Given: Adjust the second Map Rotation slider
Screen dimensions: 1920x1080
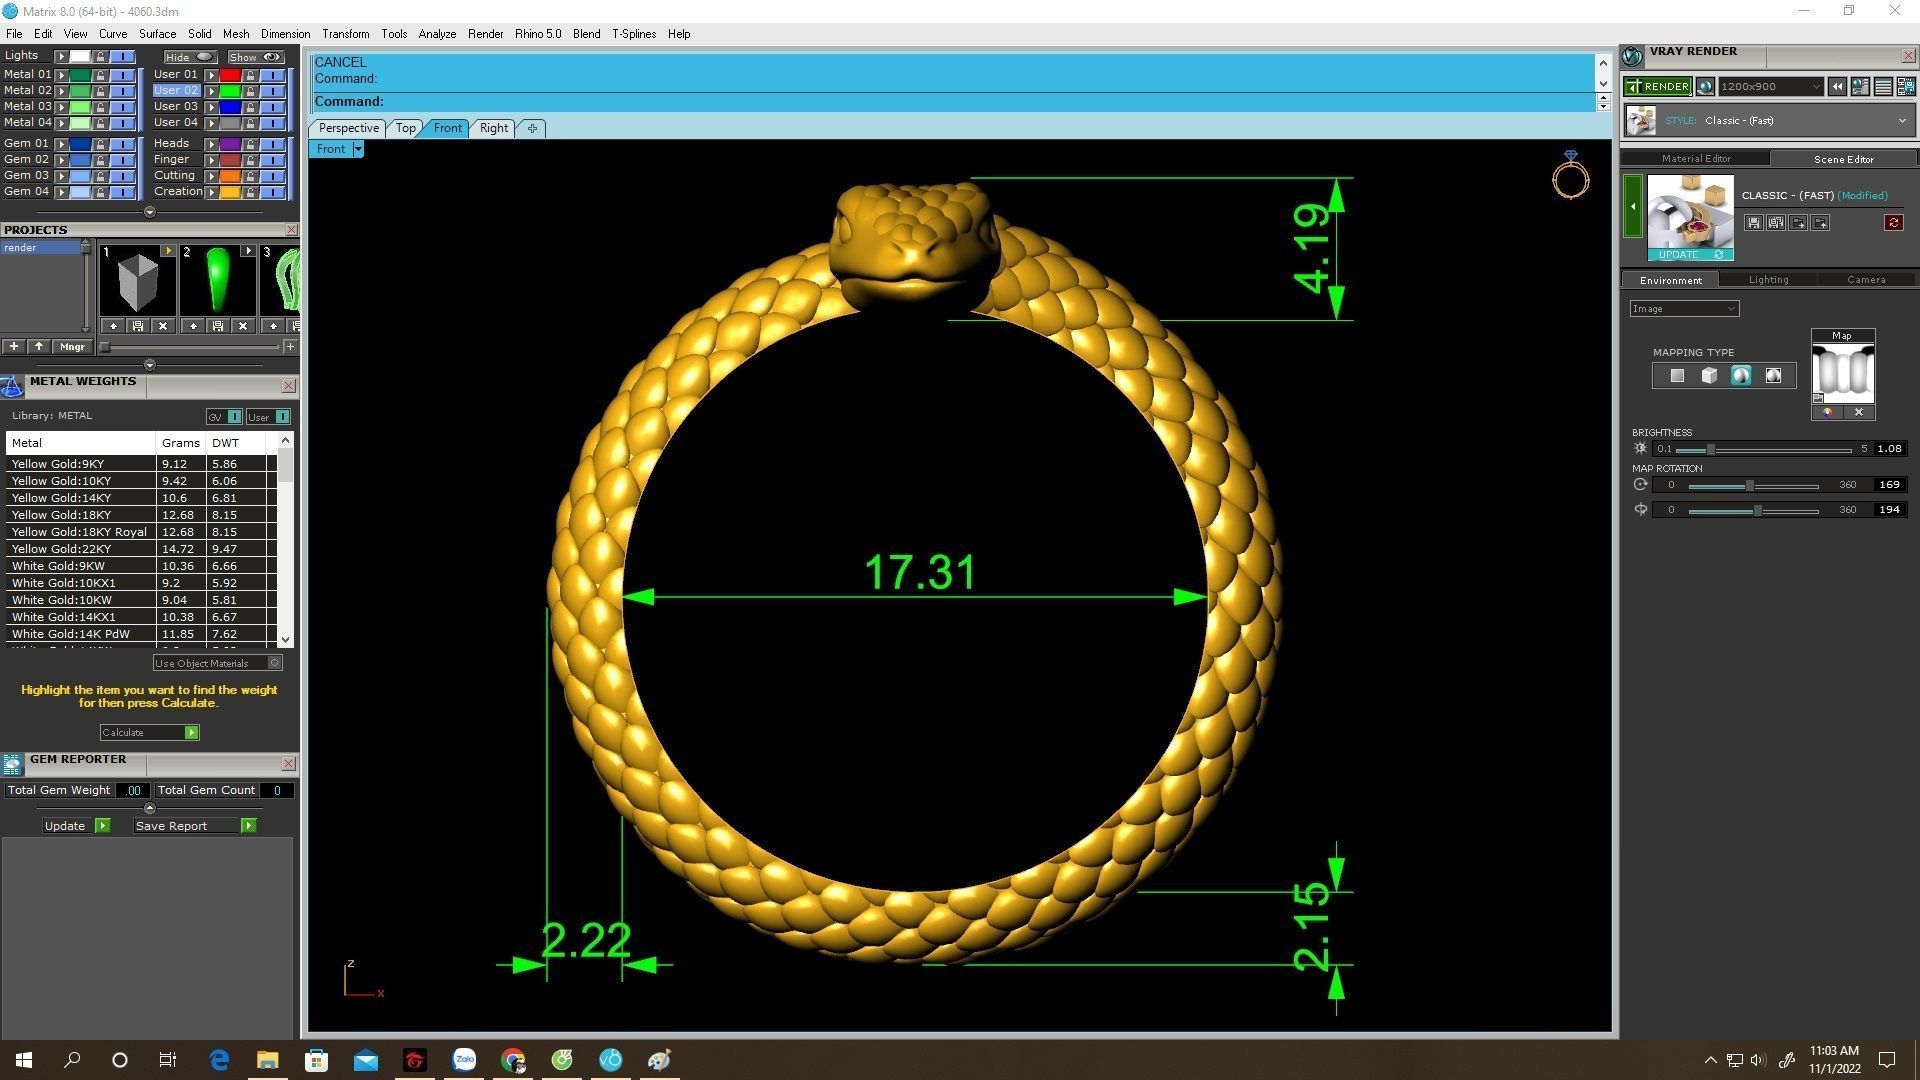Looking at the screenshot, I should click(x=1757, y=510).
